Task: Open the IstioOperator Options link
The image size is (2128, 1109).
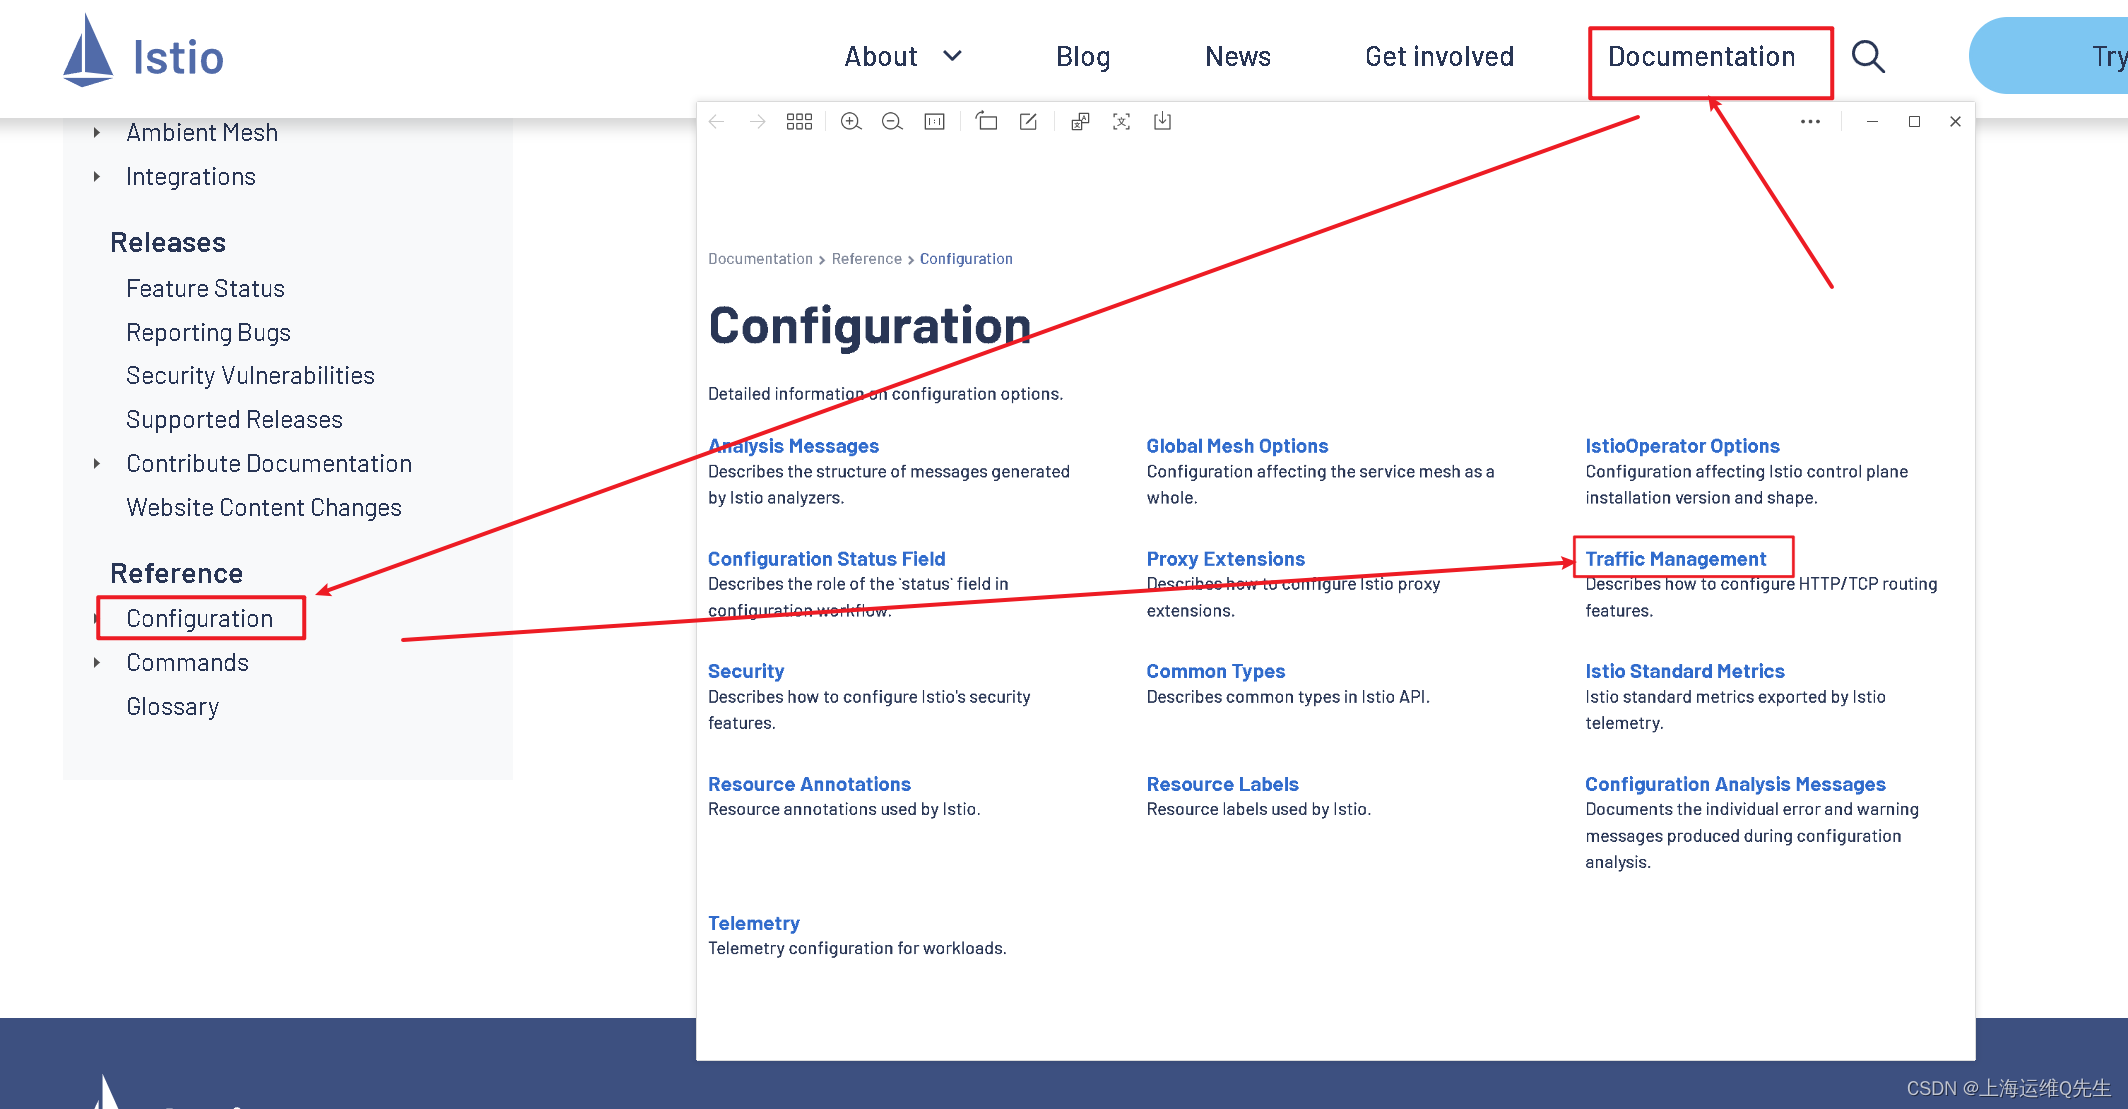Action: 1682,446
